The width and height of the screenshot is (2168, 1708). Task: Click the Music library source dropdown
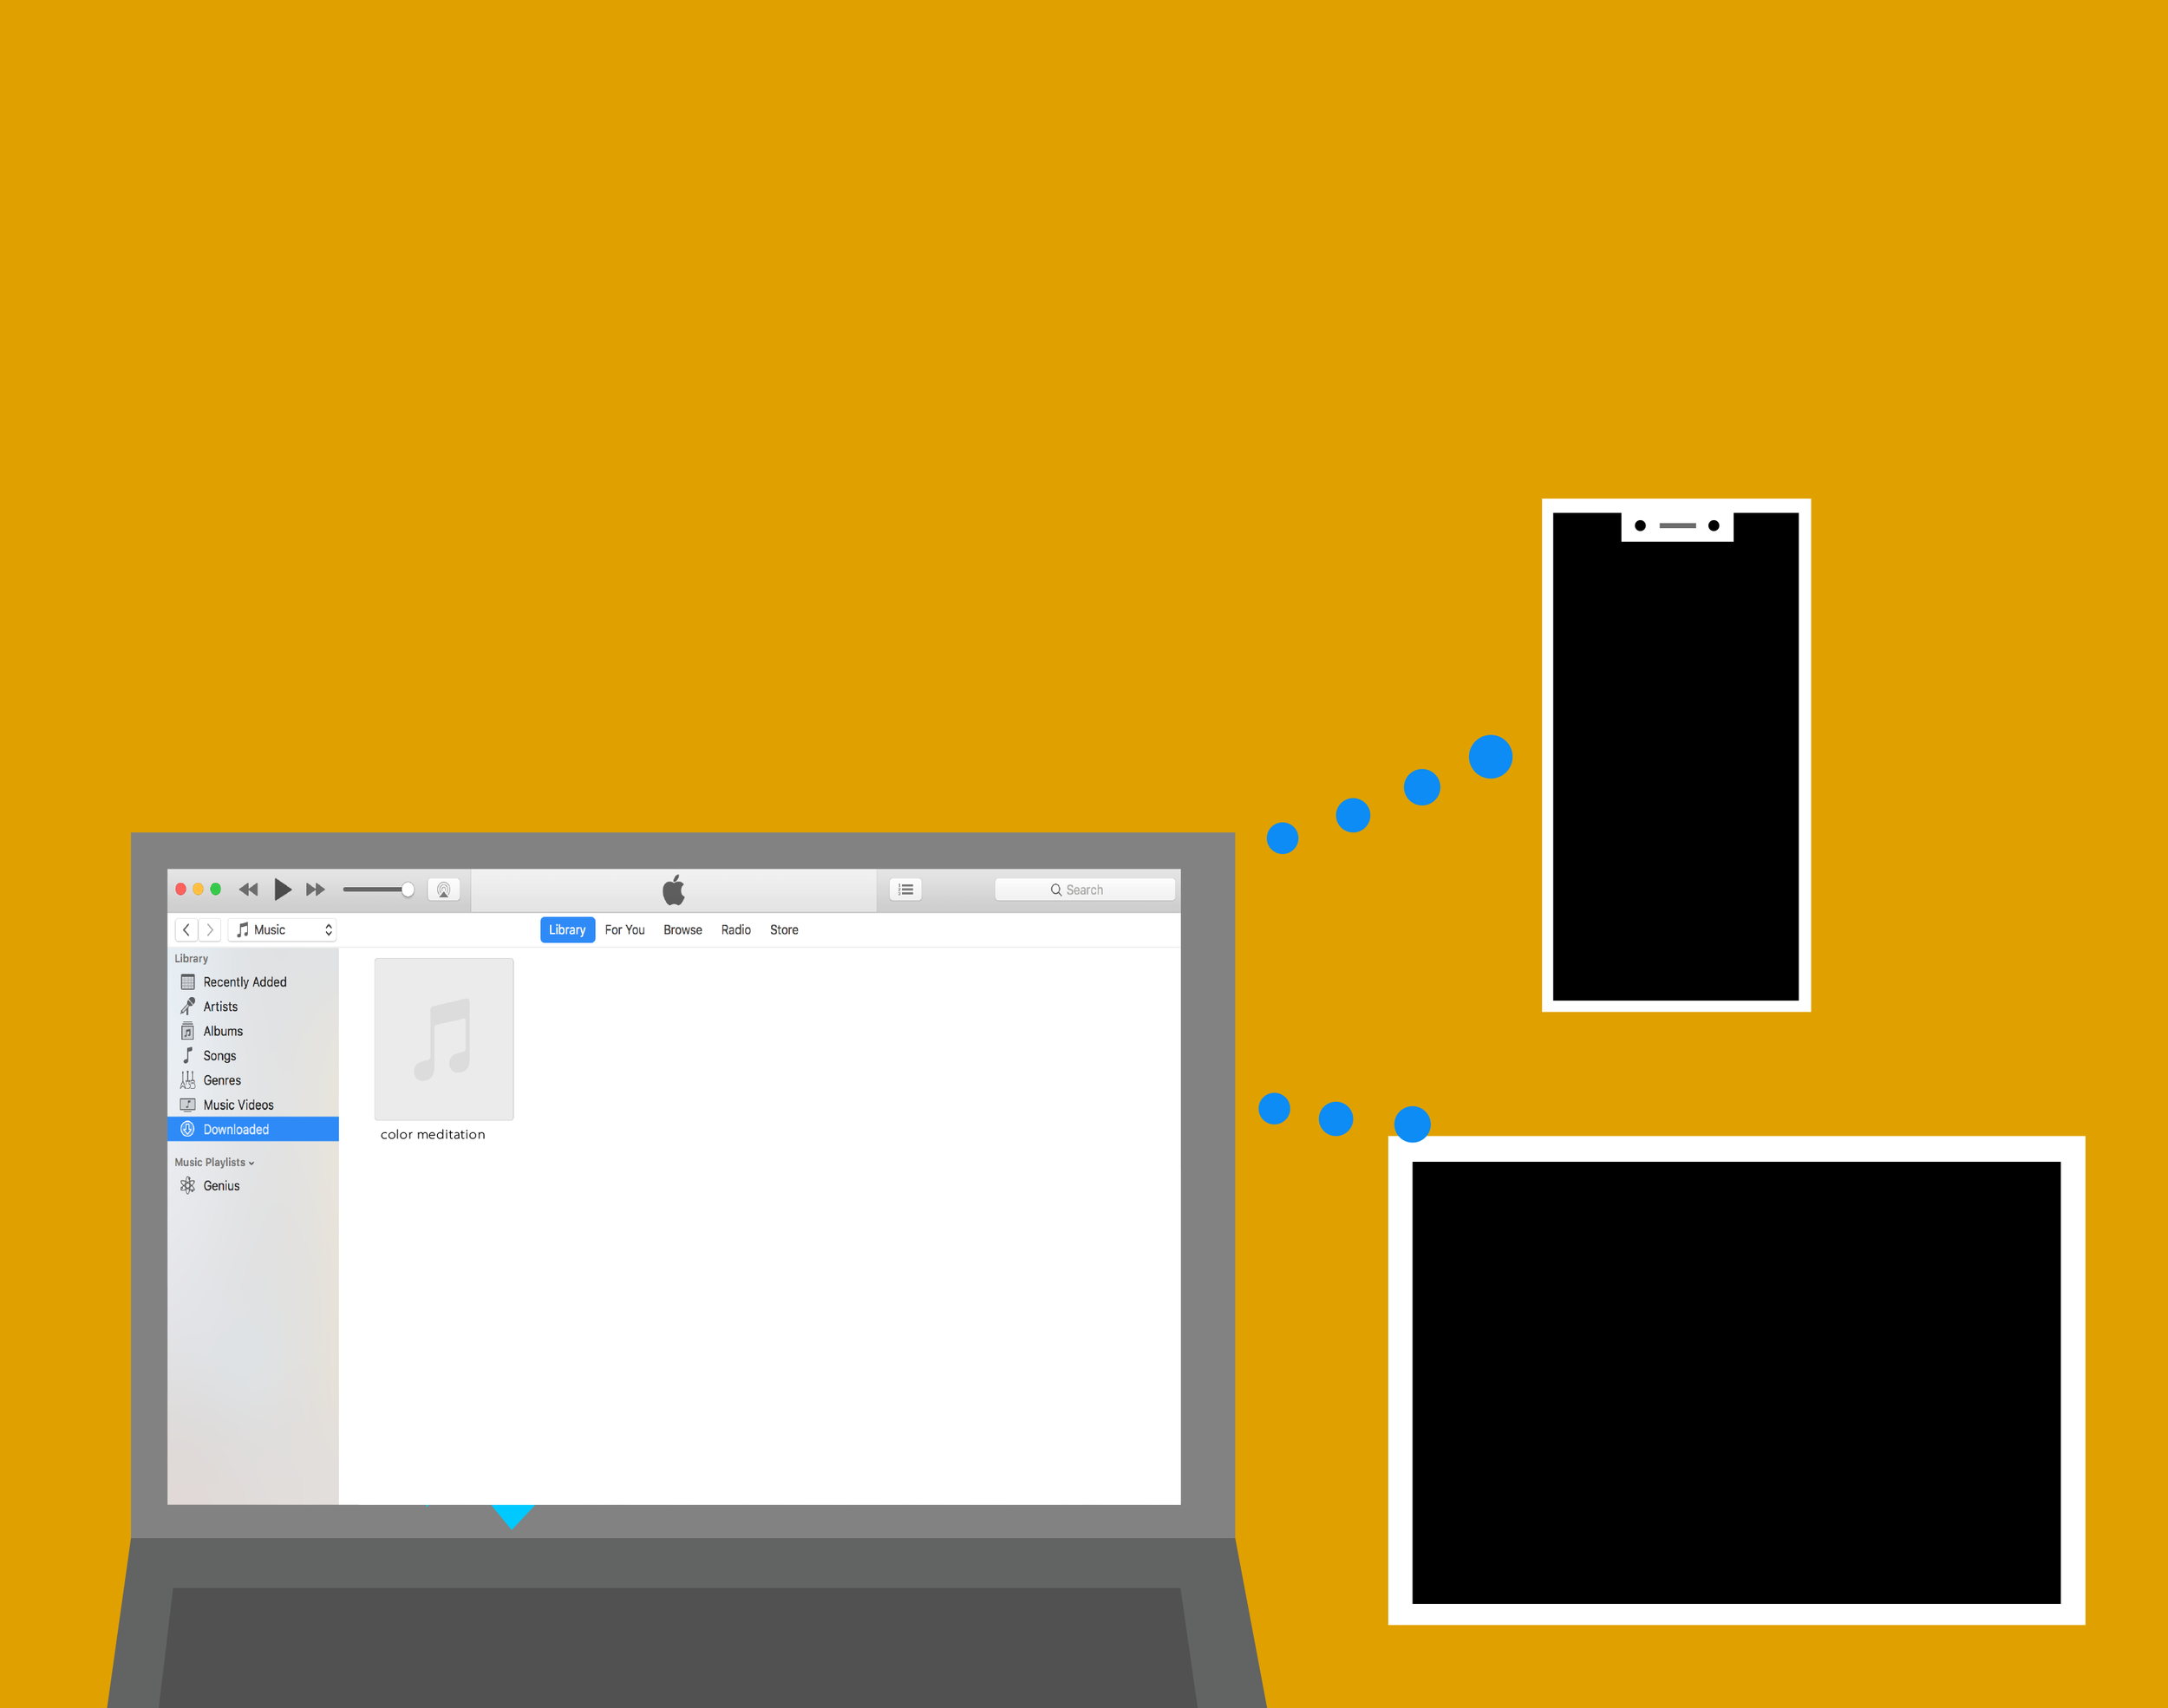pyautogui.click(x=273, y=929)
